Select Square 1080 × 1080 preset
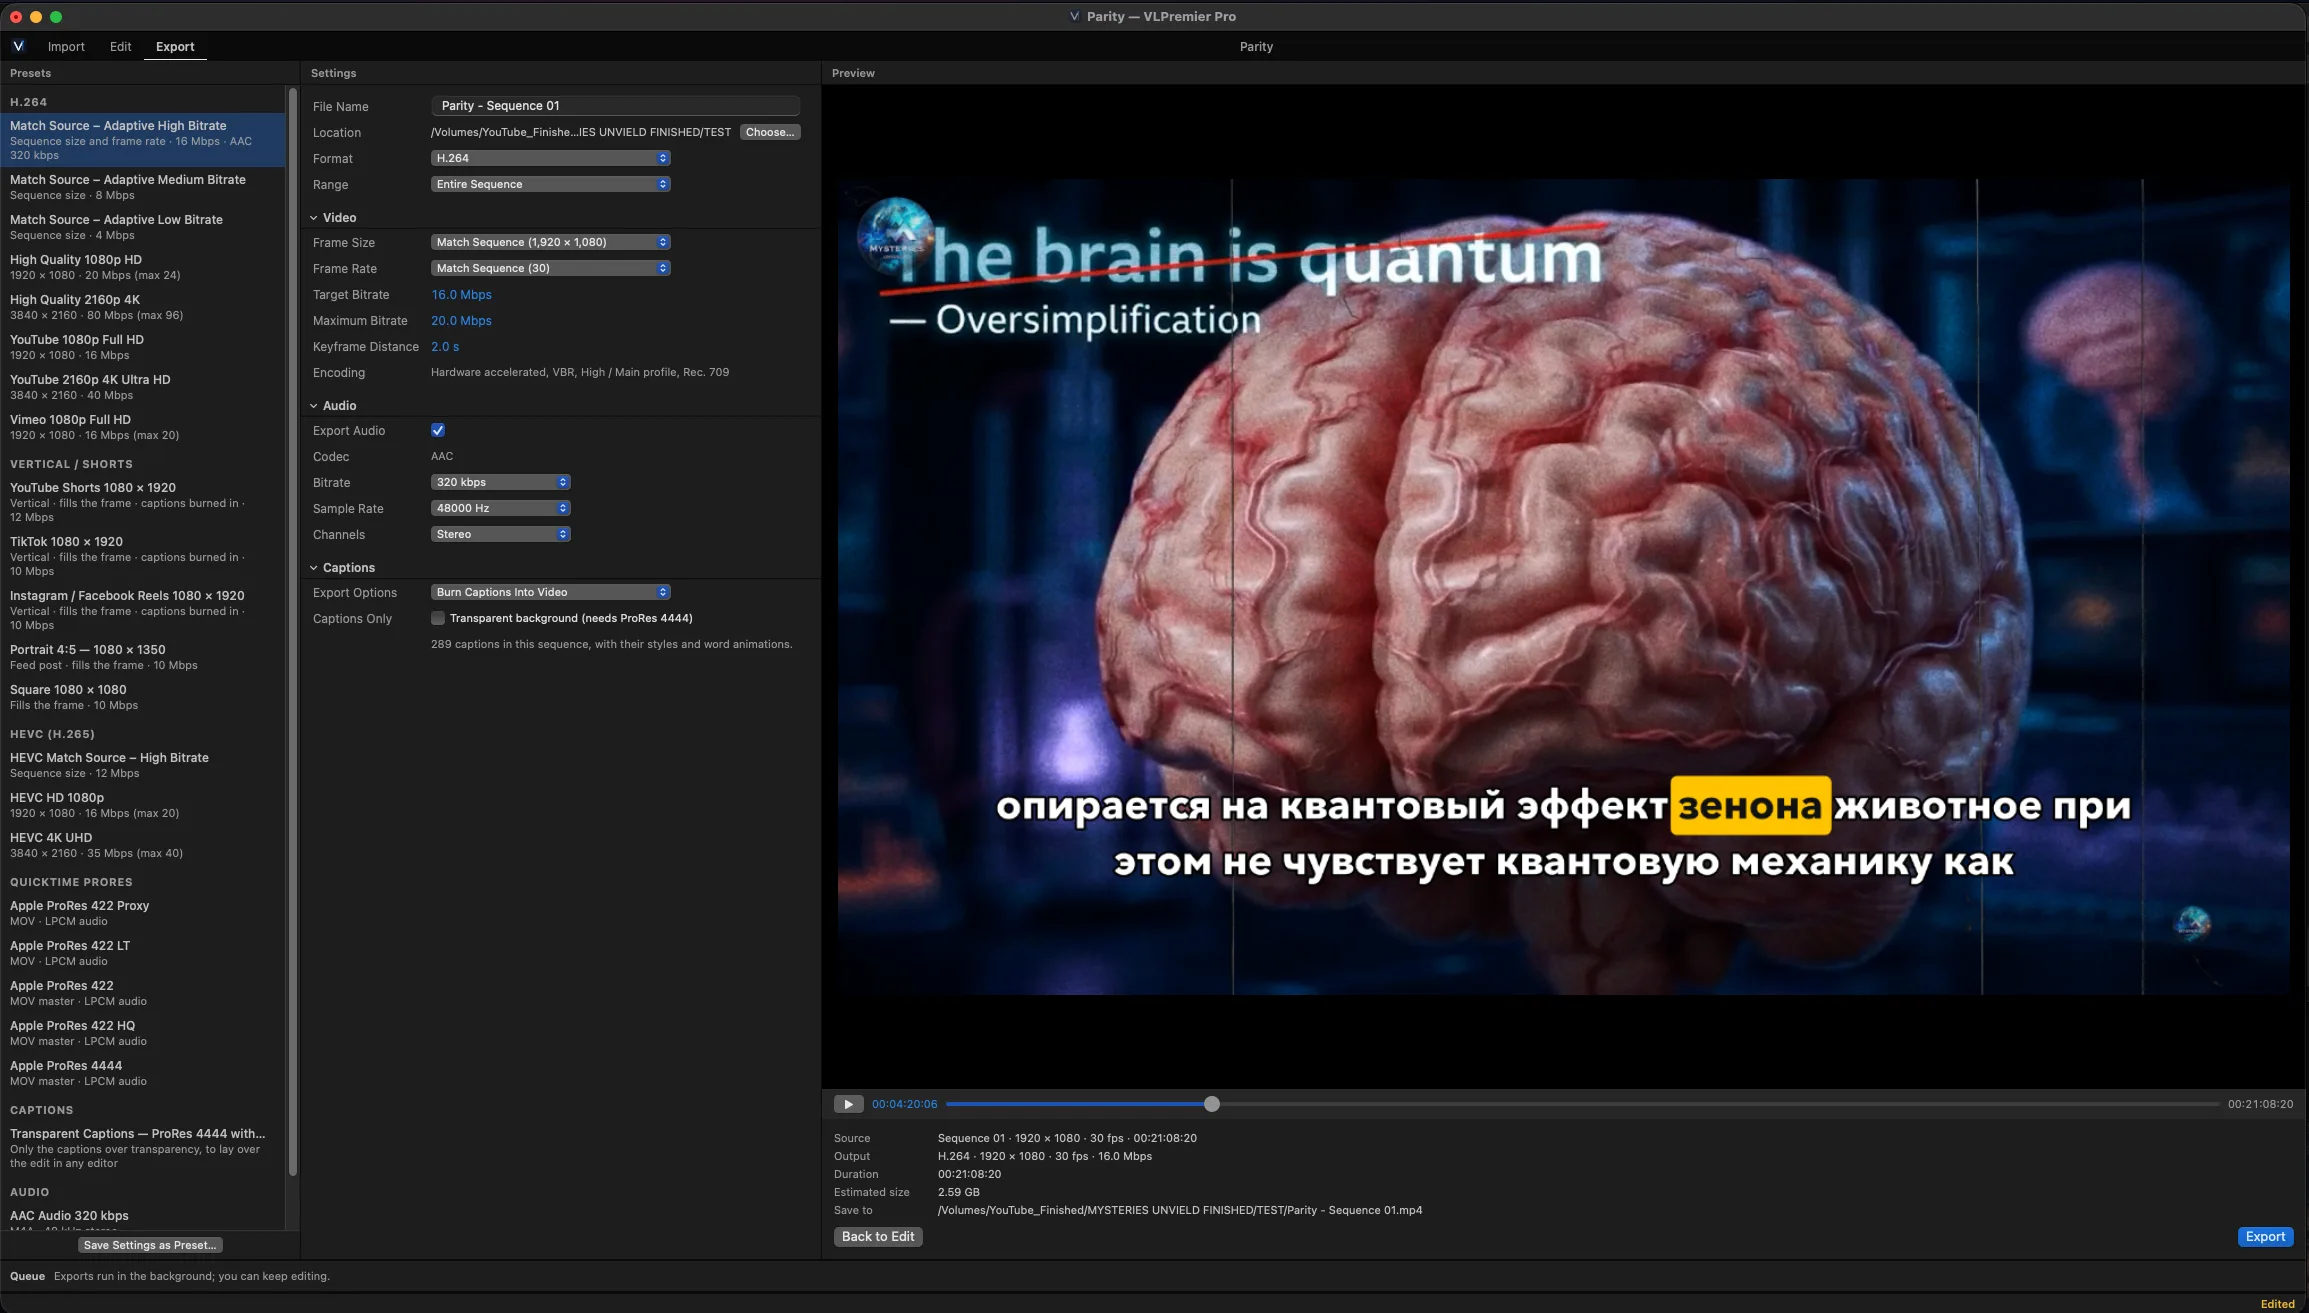 143,697
